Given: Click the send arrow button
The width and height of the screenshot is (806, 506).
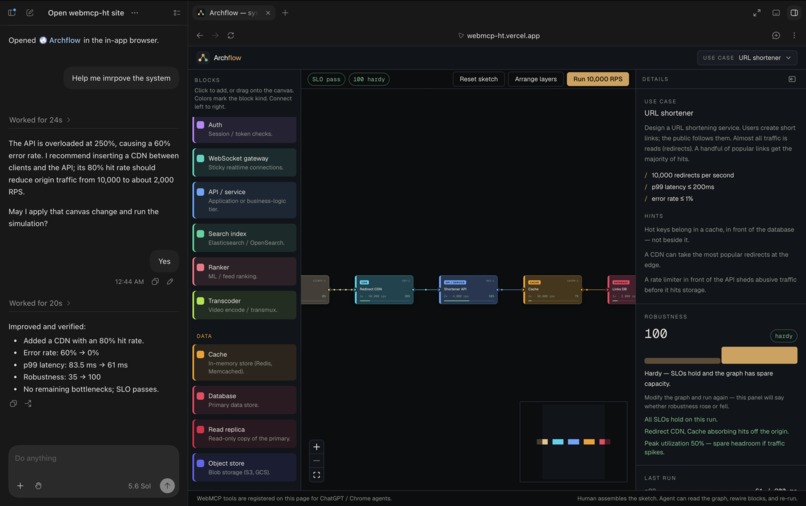Looking at the screenshot, I should 167,485.
